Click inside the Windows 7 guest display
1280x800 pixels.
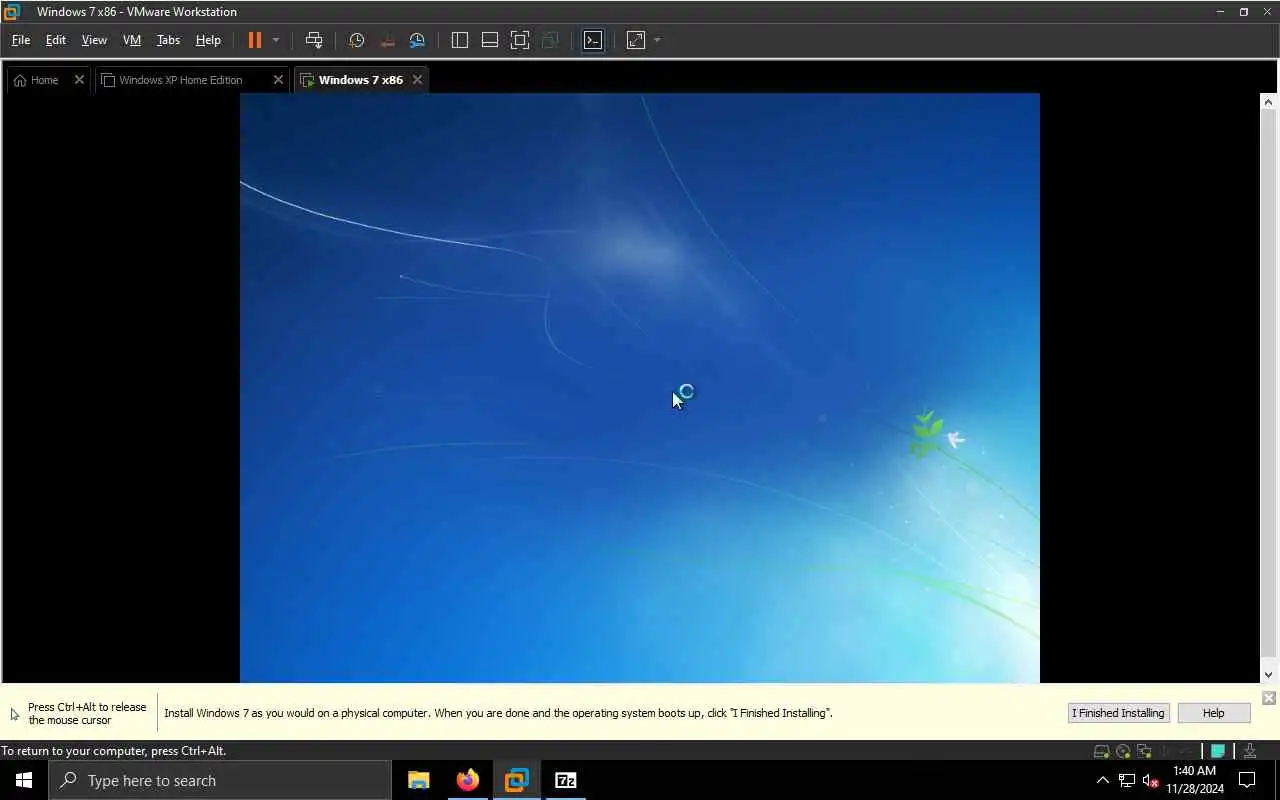(x=640, y=388)
